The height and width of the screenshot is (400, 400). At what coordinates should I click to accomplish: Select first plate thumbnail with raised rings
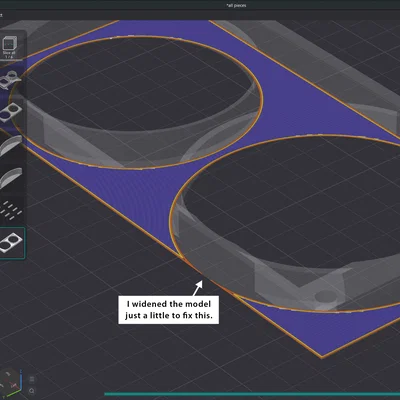coord(9,80)
